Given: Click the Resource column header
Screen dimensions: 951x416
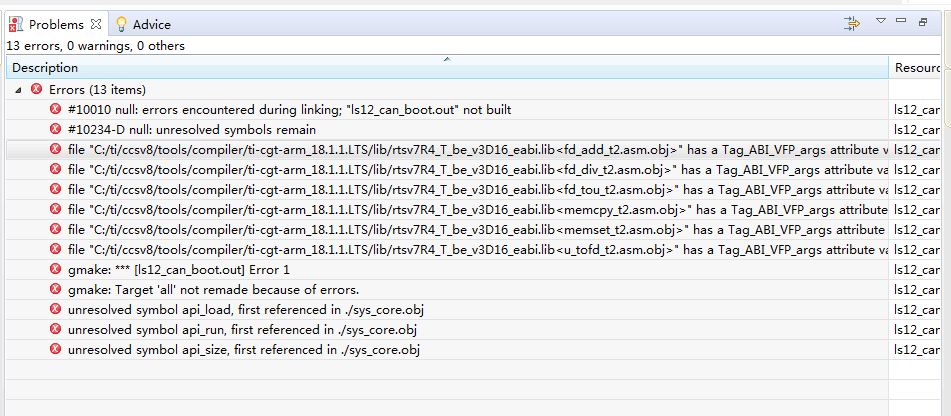Looking at the screenshot, I should pyautogui.click(x=919, y=68).
